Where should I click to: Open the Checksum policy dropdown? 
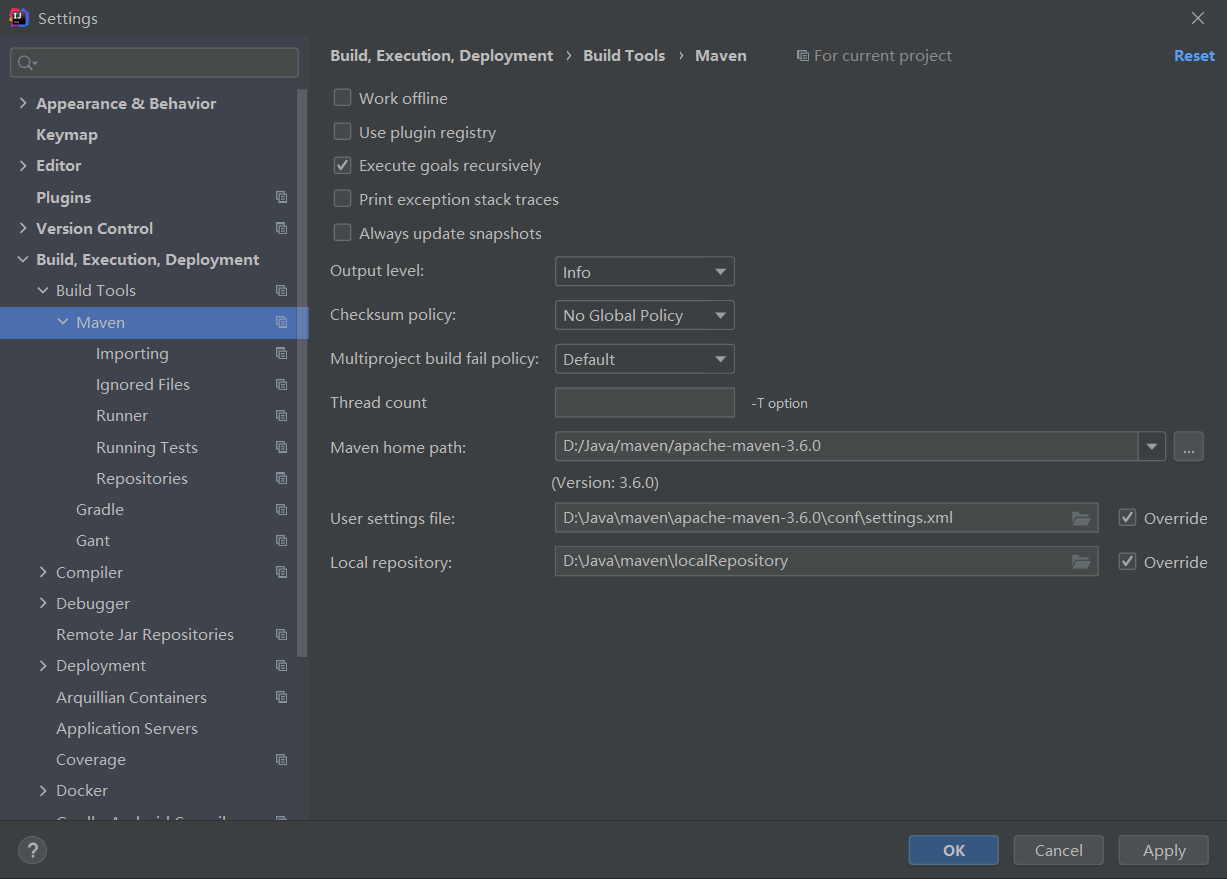click(x=645, y=315)
